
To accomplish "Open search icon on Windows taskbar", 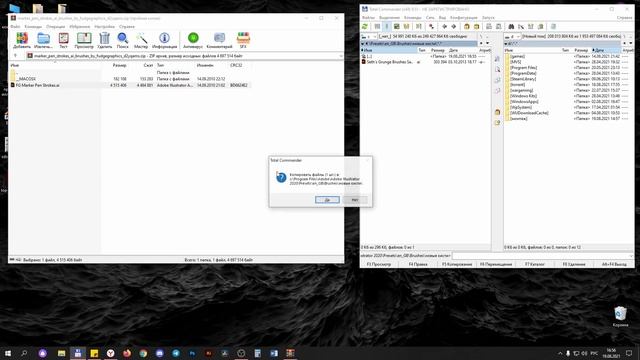I will [x=24, y=353].
